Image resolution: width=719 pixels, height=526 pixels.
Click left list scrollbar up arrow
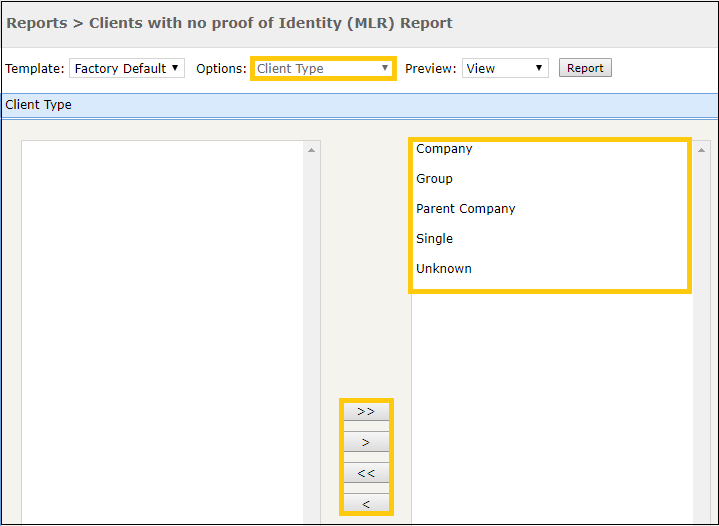pyautogui.click(x=311, y=150)
